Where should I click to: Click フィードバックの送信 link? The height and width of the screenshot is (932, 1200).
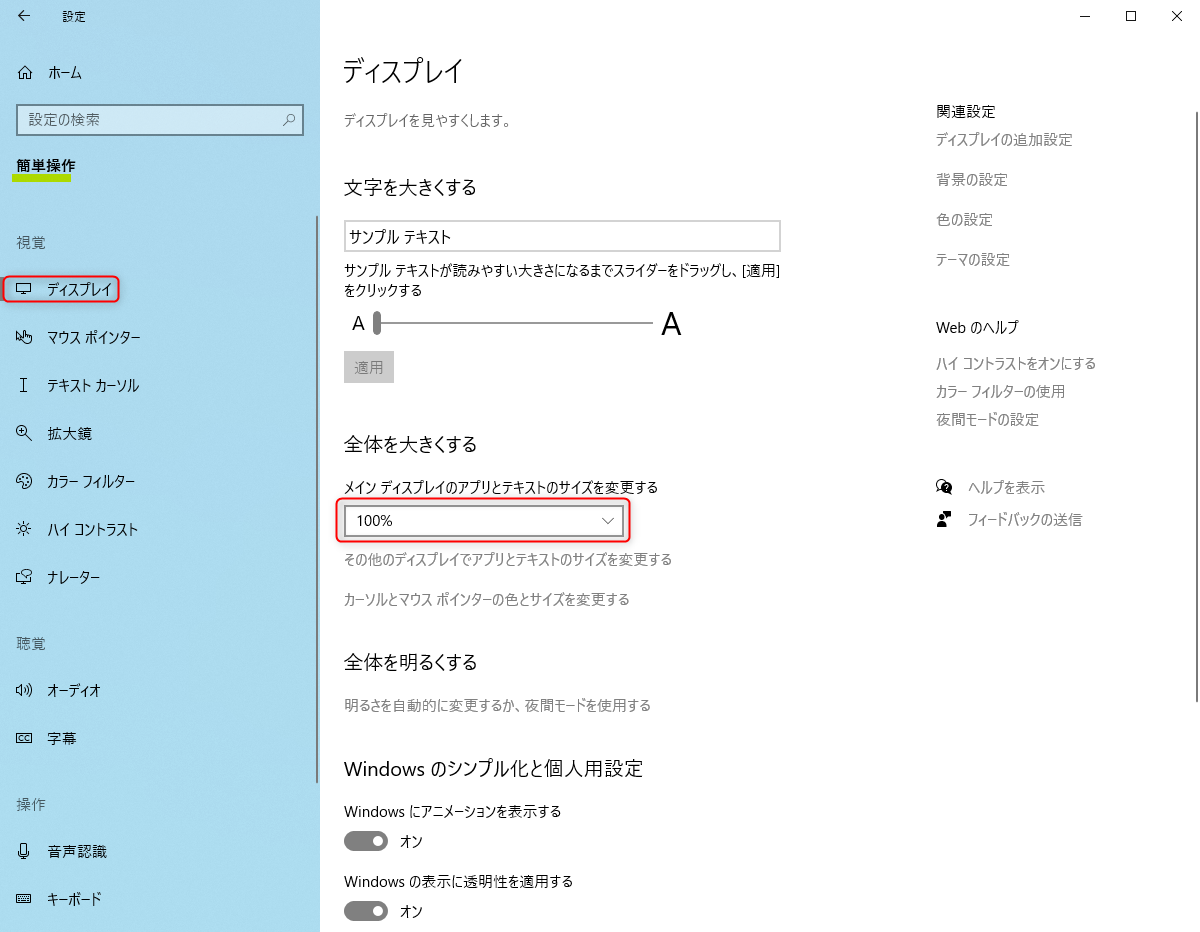pos(1025,520)
